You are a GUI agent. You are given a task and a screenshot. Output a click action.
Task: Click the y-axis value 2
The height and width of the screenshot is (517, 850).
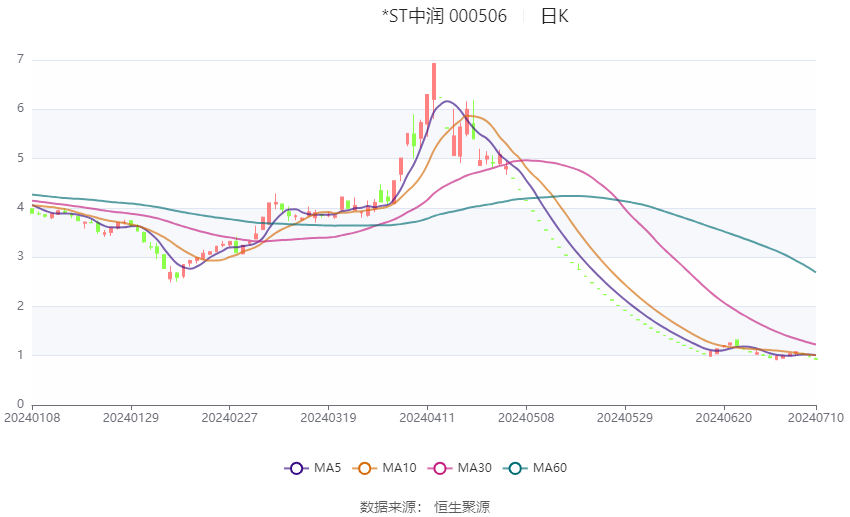click(x=21, y=306)
